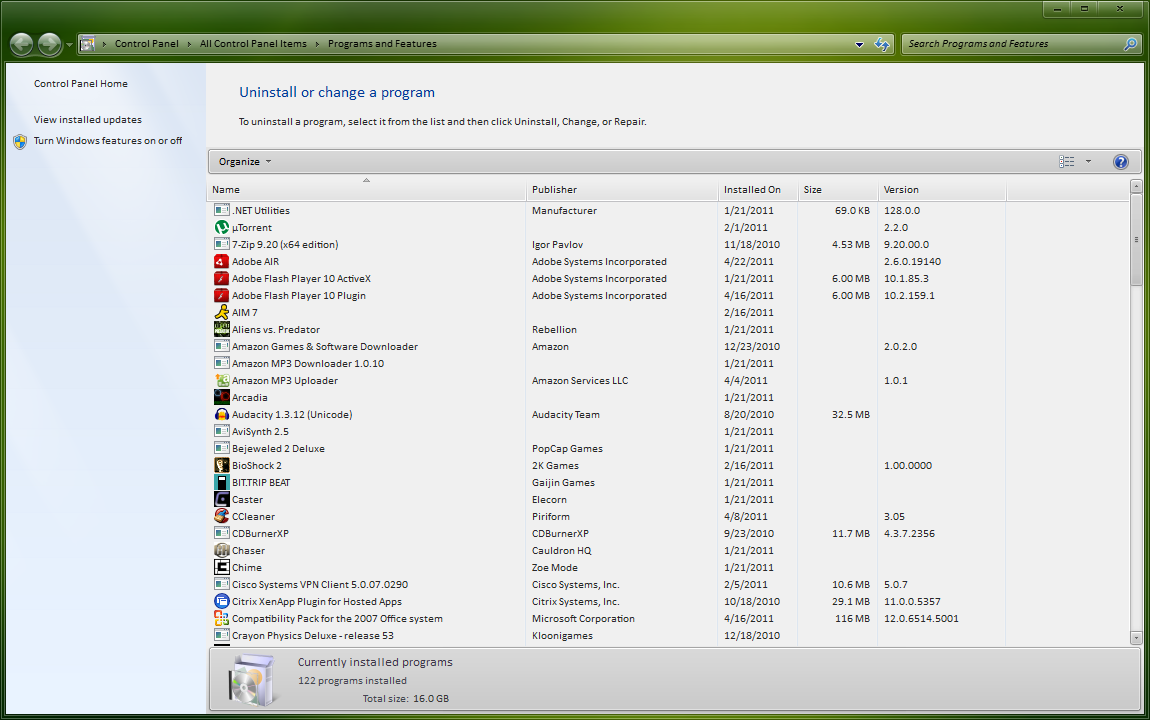Click the BioShock 2 icon
This screenshot has height=720, width=1150.
[x=221, y=466]
